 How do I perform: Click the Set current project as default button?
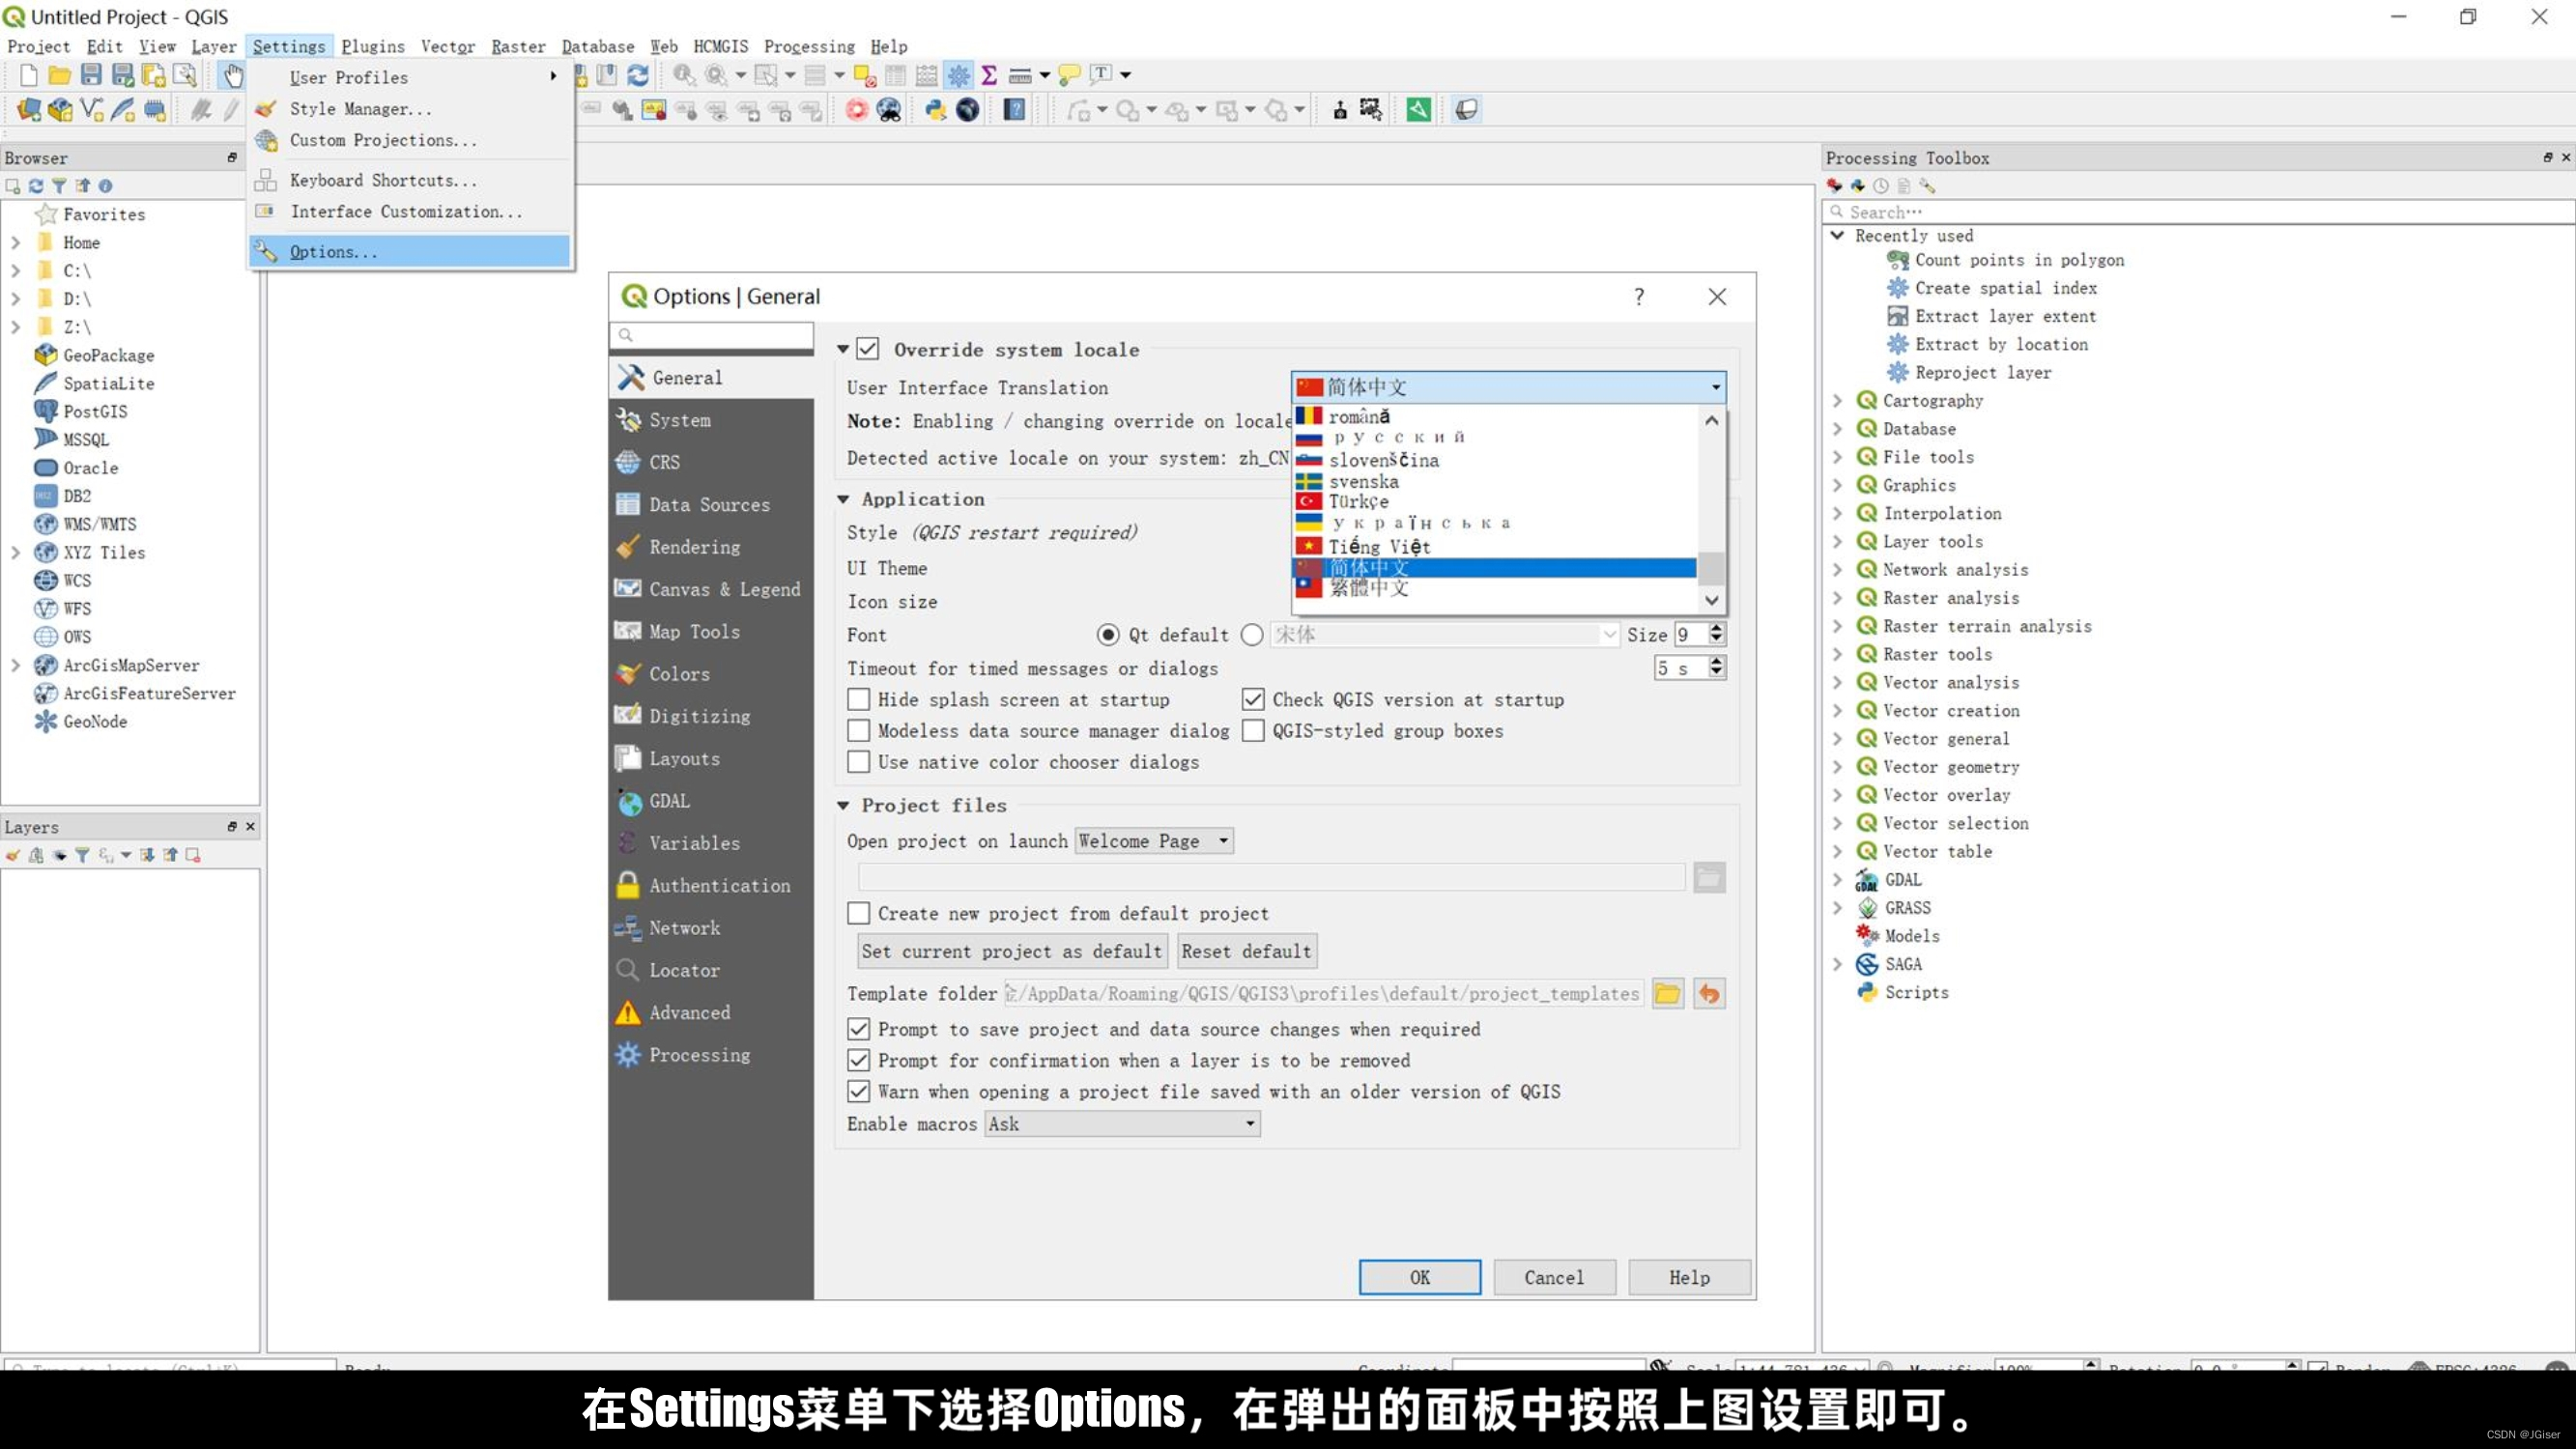tap(1011, 950)
